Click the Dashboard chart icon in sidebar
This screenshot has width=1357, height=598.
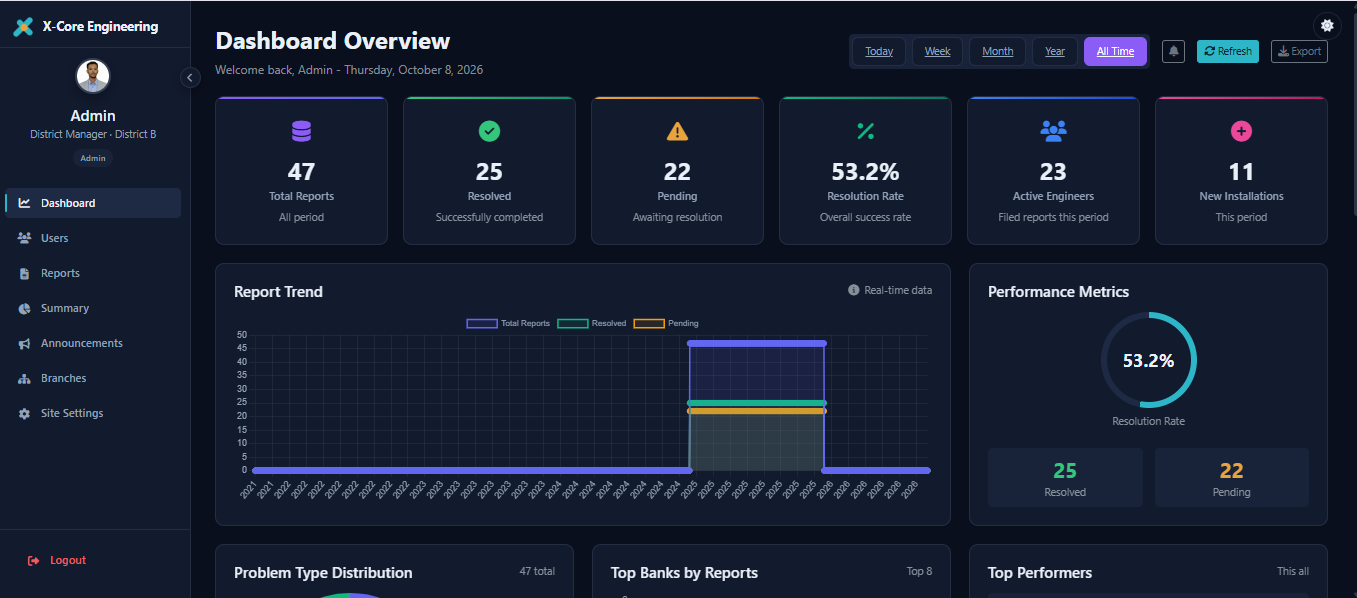24,203
